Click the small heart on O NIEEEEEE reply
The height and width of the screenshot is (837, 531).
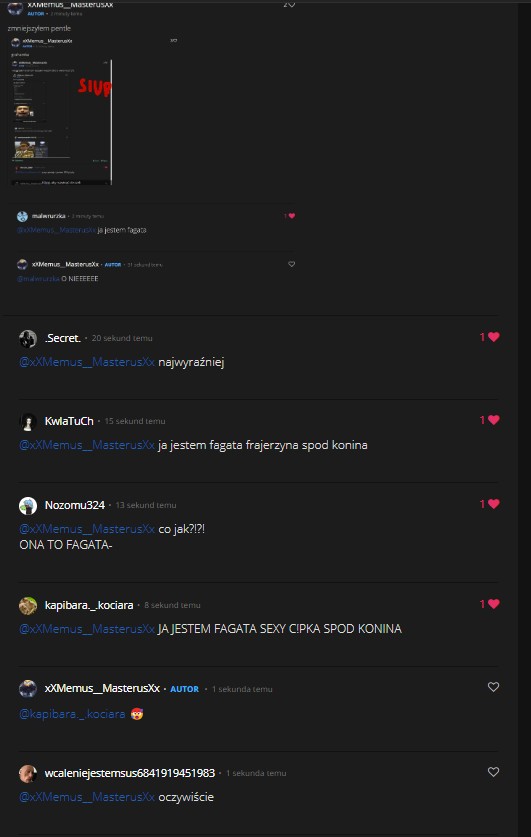(x=291, y=264)
